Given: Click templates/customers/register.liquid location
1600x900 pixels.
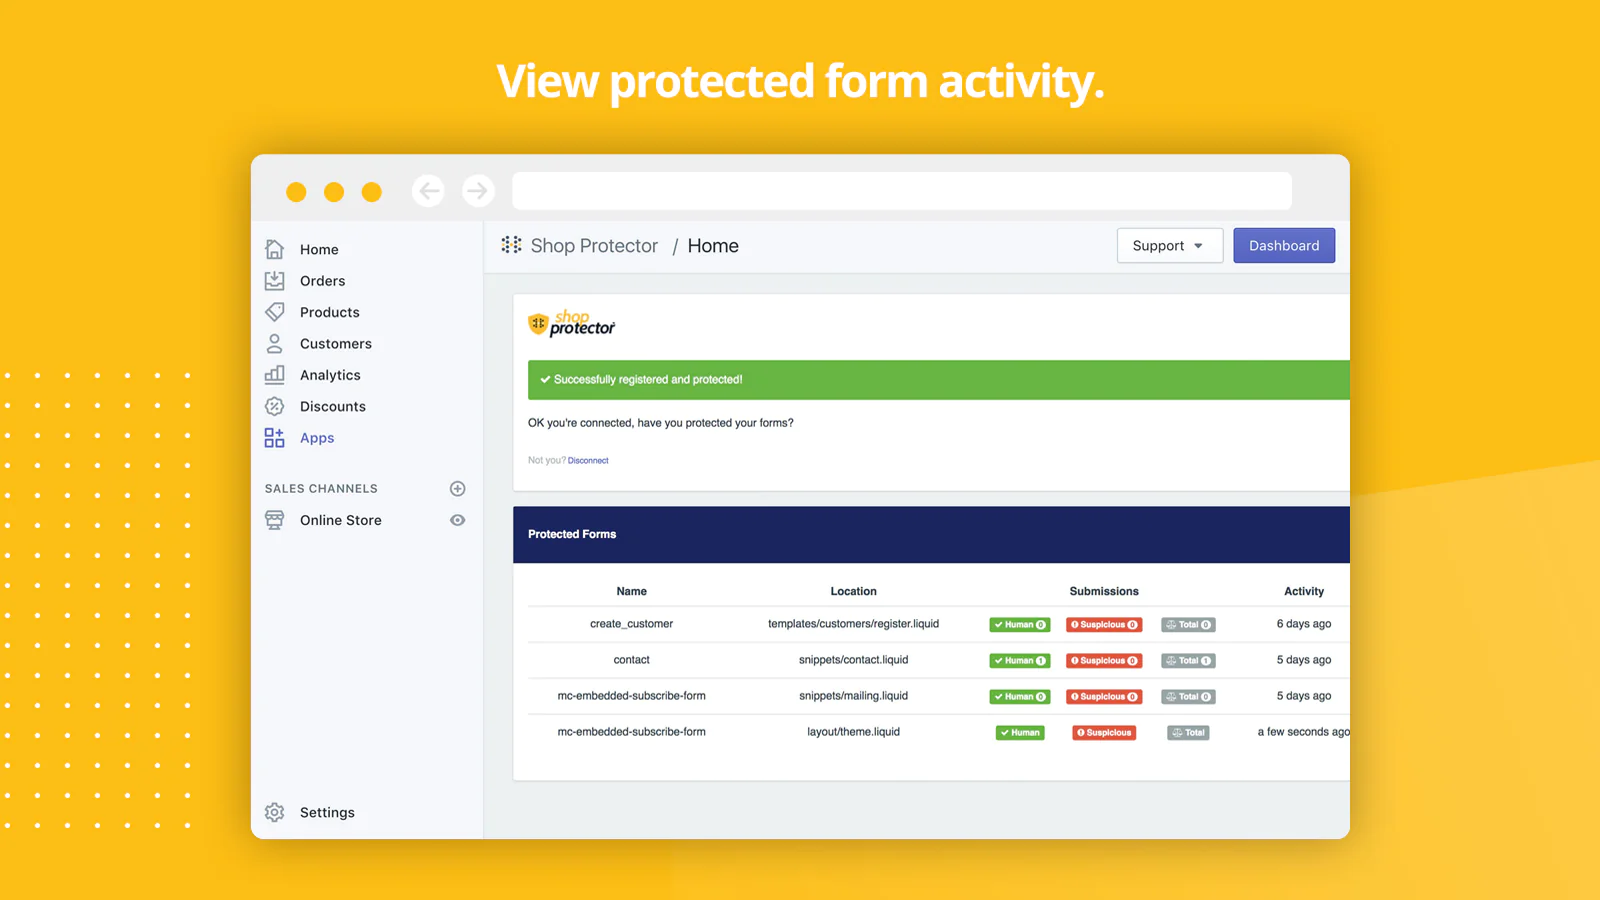Looking at the screenshot, I should point(853,624).
